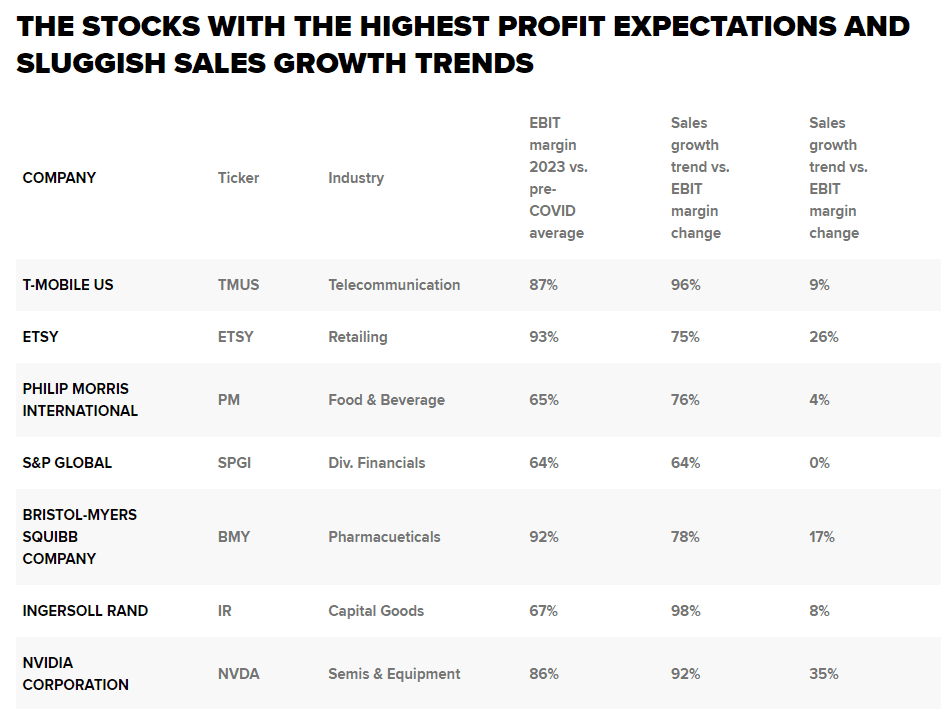Viewport: 947px width, 709px height.
Task: Click the ETSY company name
Action: 40,337
